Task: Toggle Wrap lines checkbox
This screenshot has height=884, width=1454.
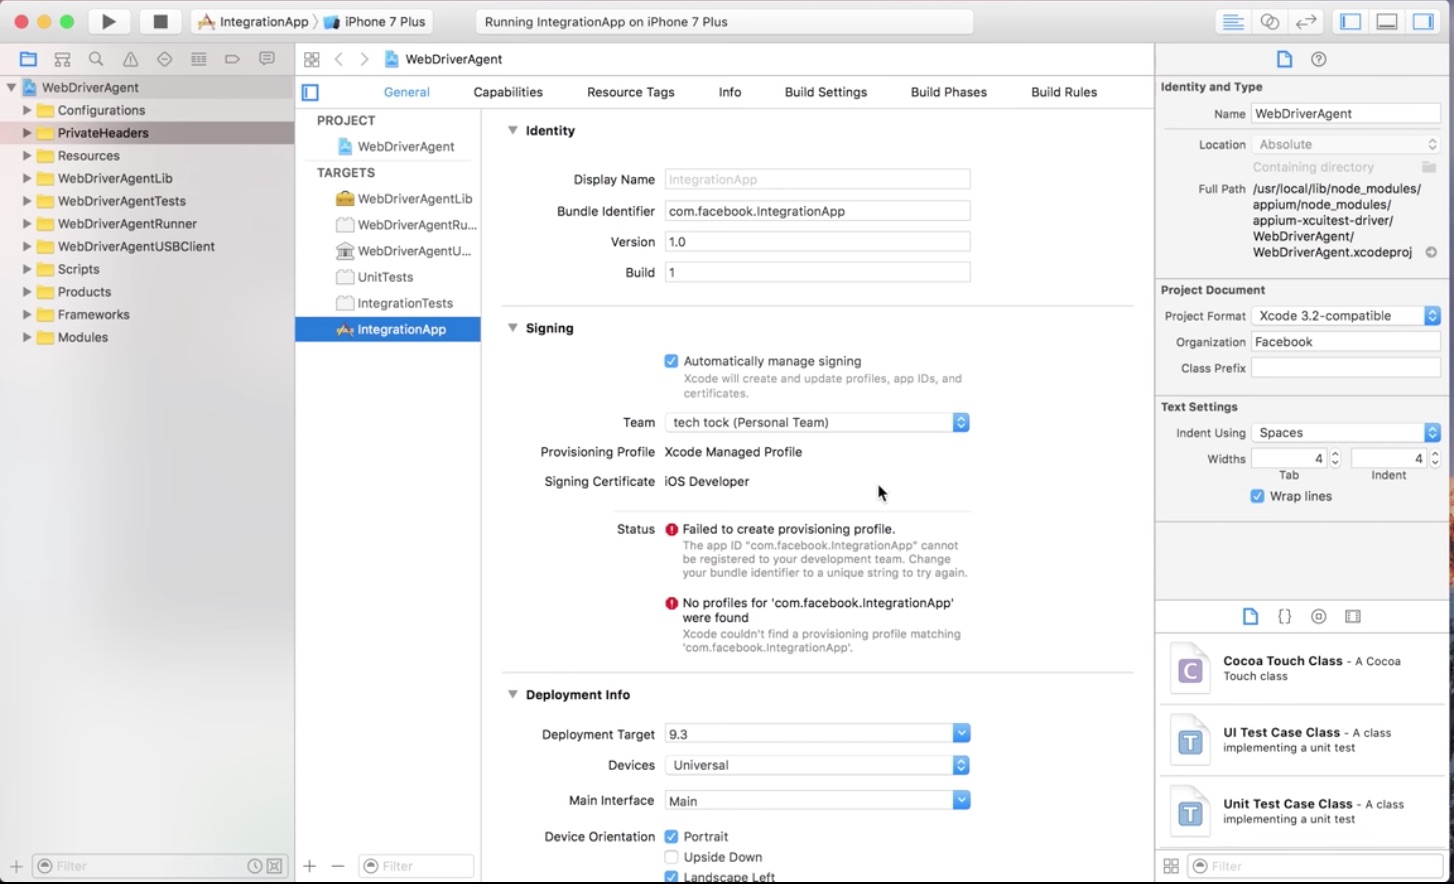Action: coord(1257,496)
